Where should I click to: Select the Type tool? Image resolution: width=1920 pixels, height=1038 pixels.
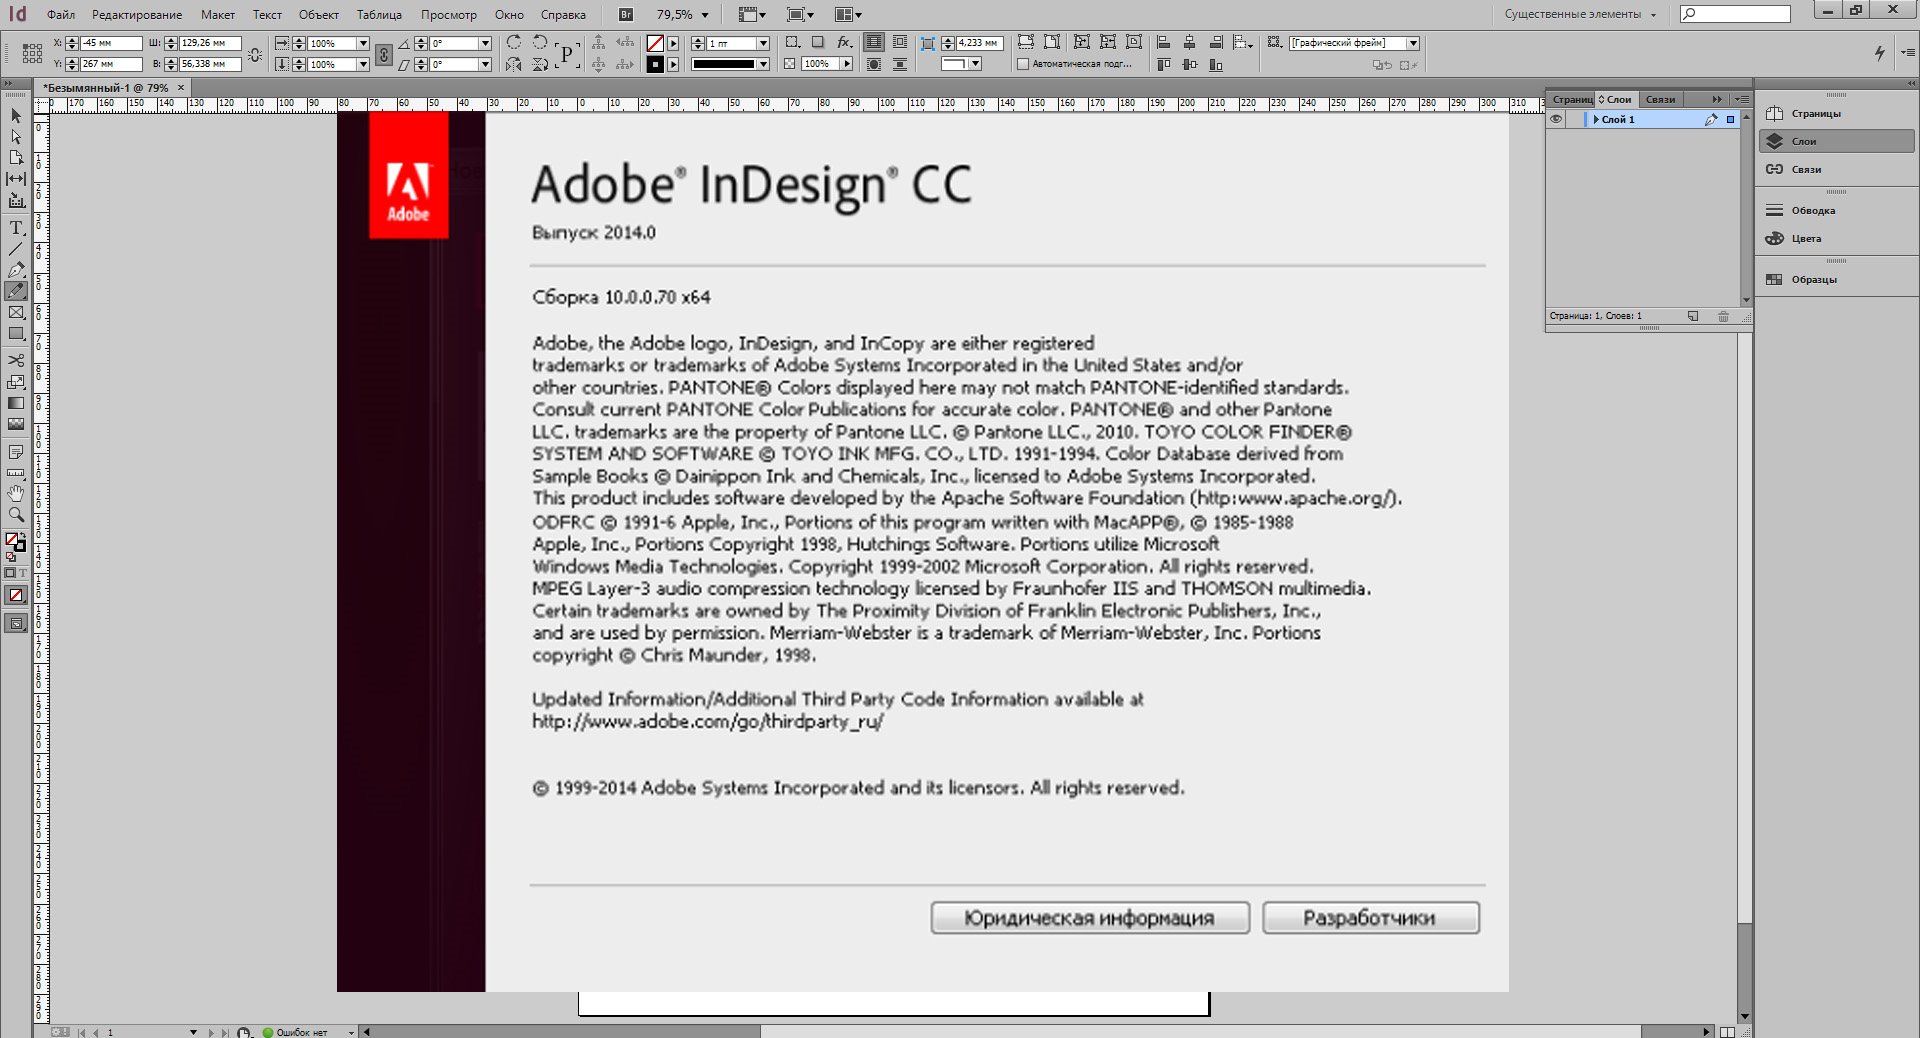[x=16, y=228]
